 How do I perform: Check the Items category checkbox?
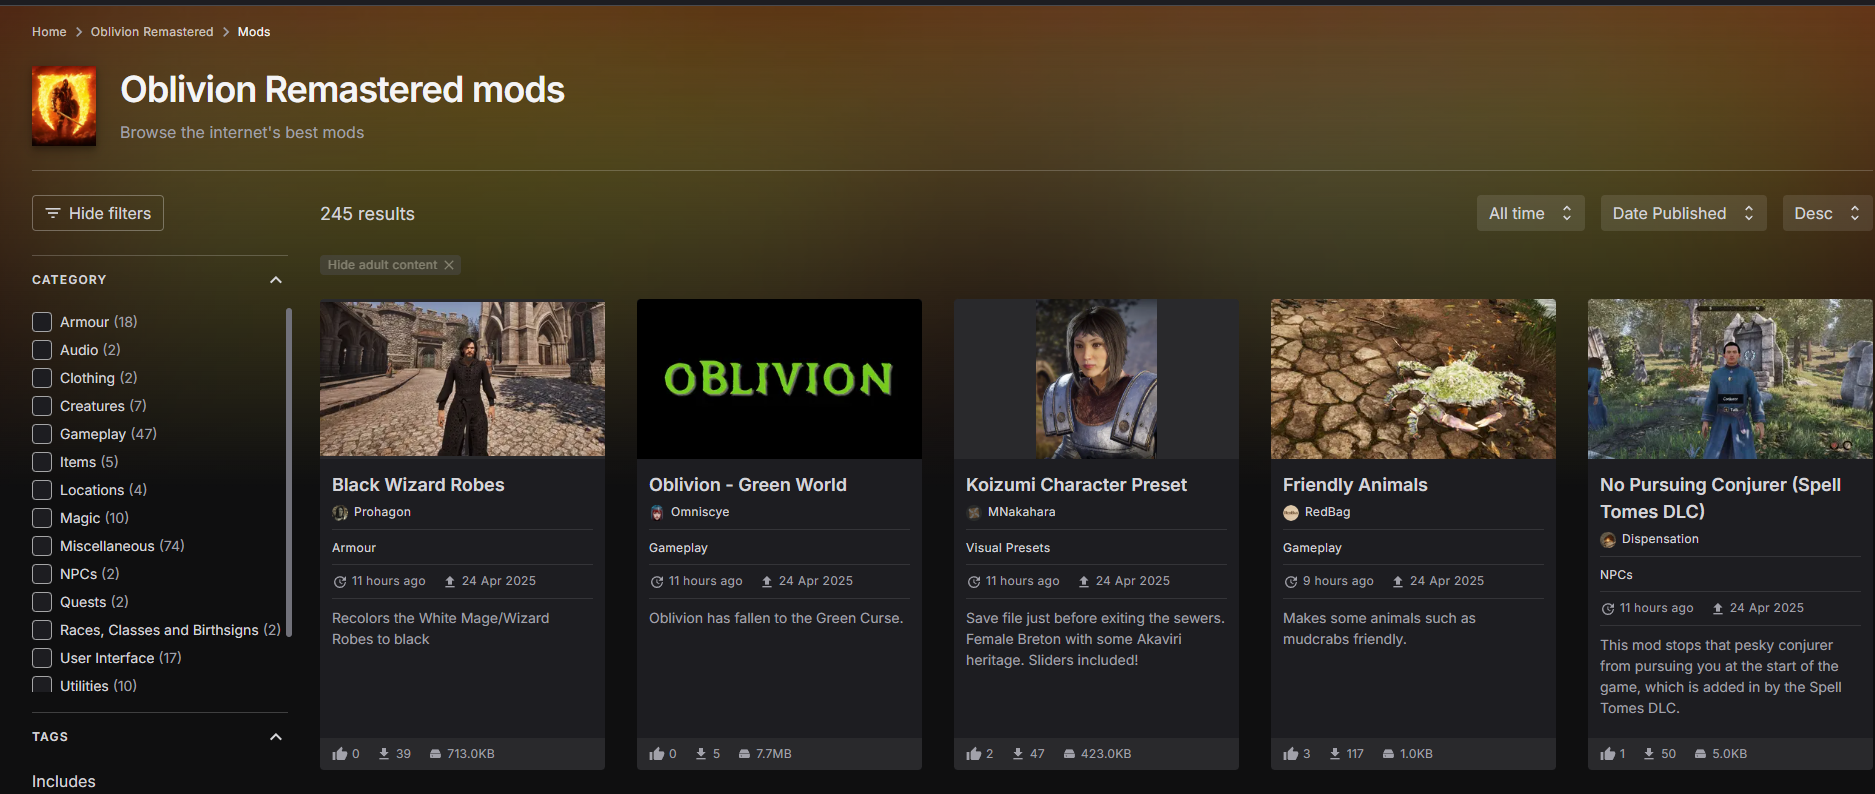tap(42, 462)
